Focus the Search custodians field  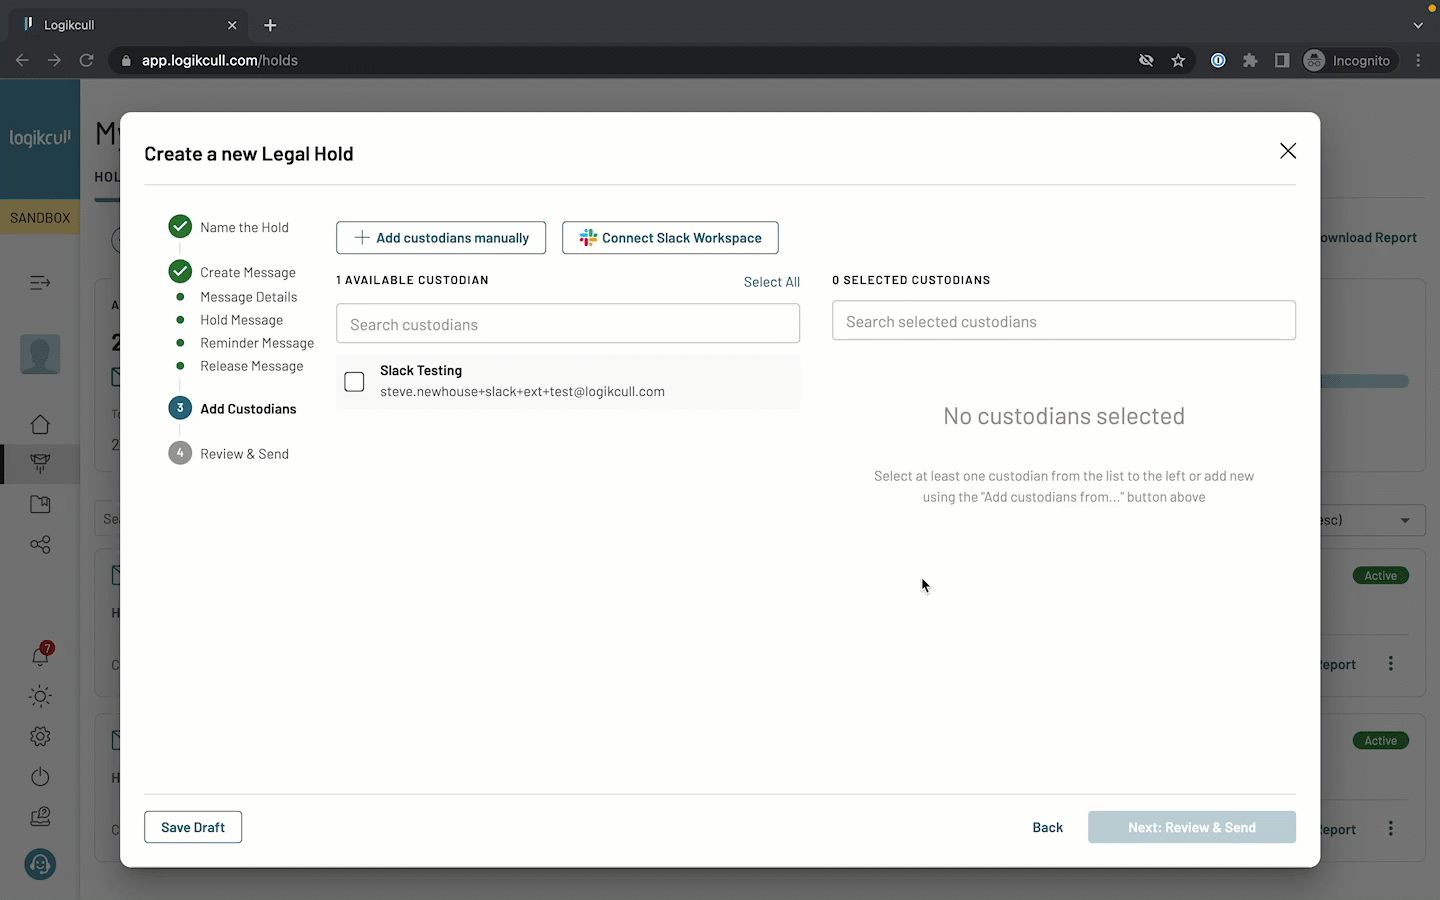coord(568,324)
